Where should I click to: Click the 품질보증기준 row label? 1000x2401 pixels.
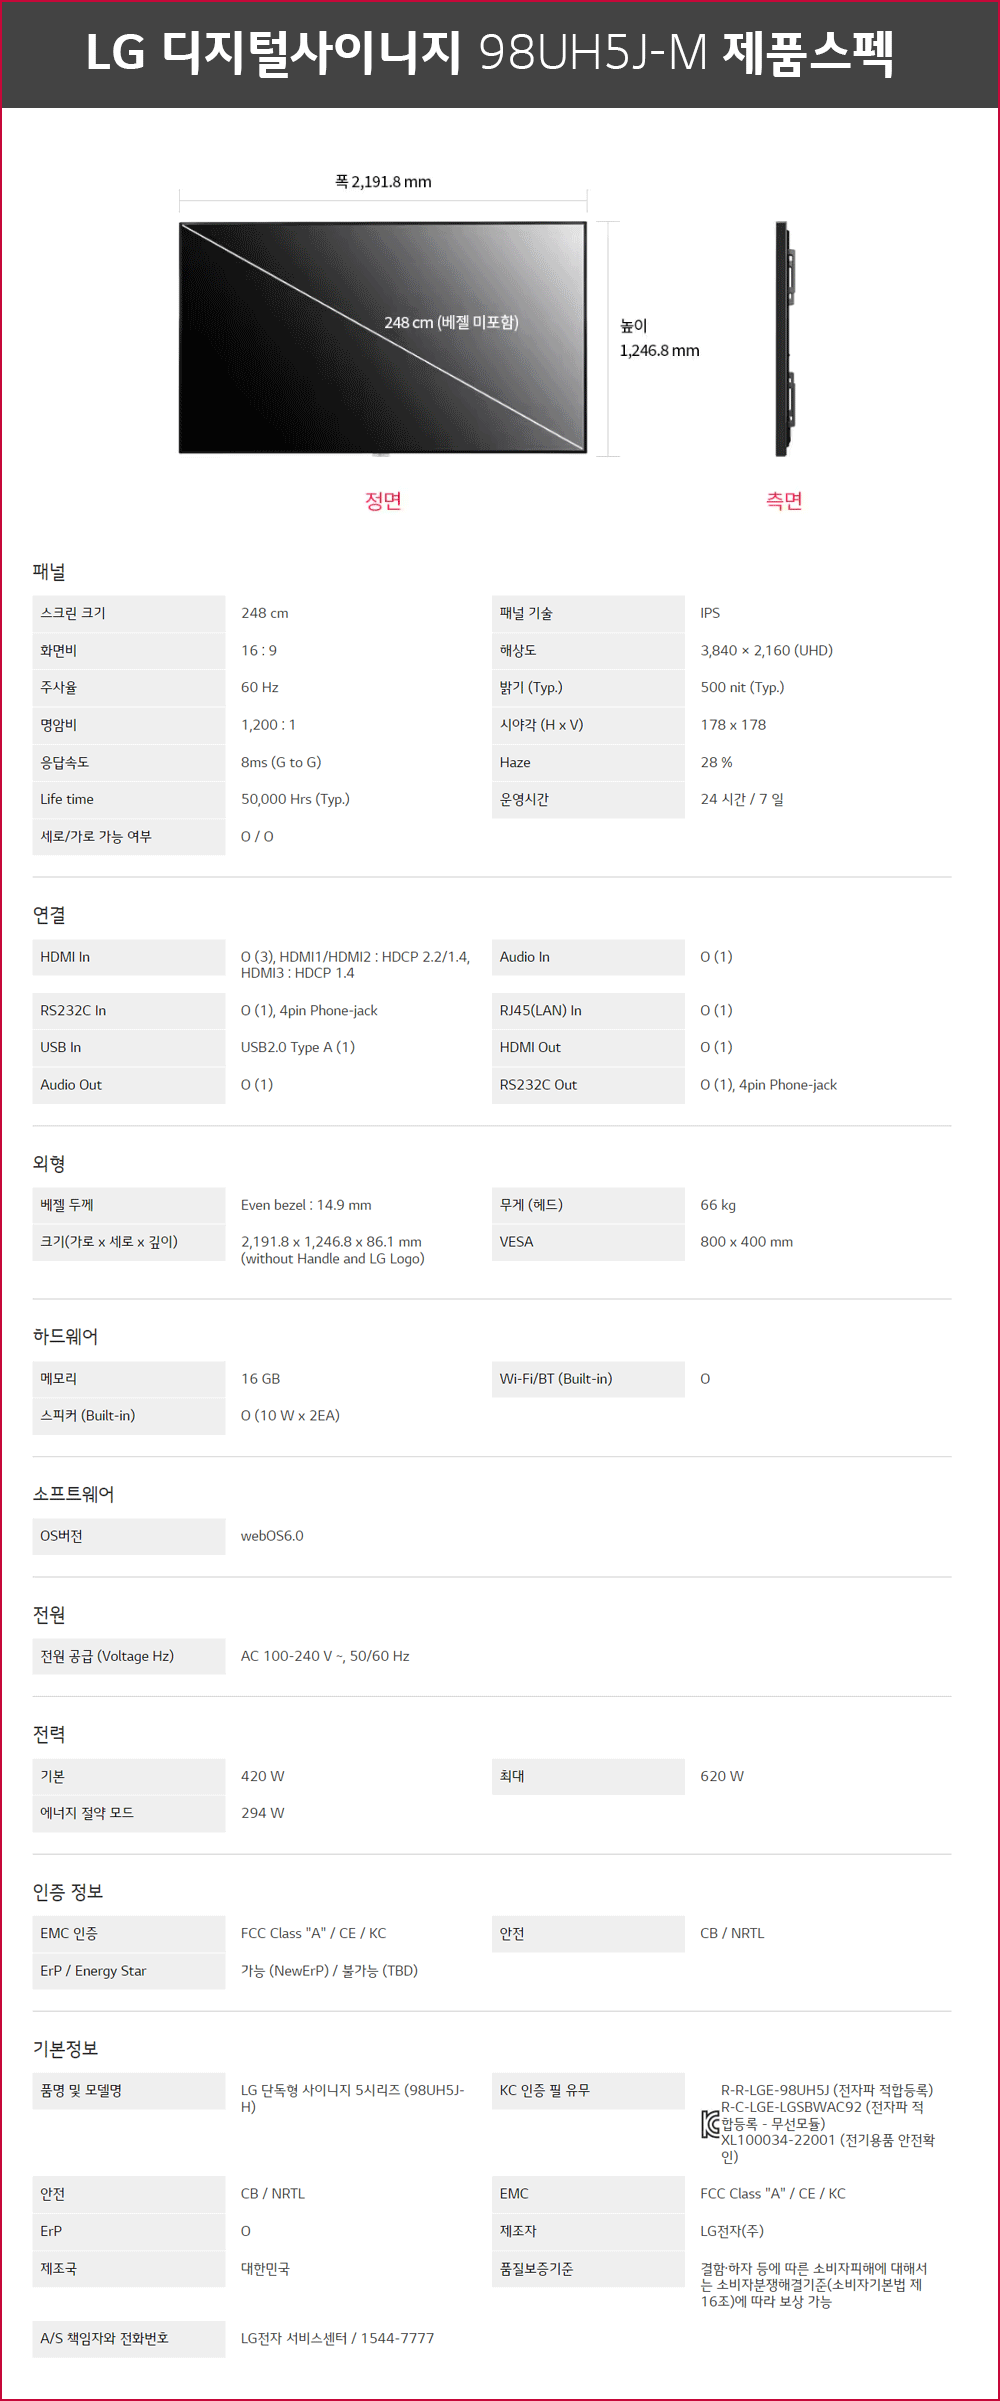pyautogui.click(x=588, y=2269)
